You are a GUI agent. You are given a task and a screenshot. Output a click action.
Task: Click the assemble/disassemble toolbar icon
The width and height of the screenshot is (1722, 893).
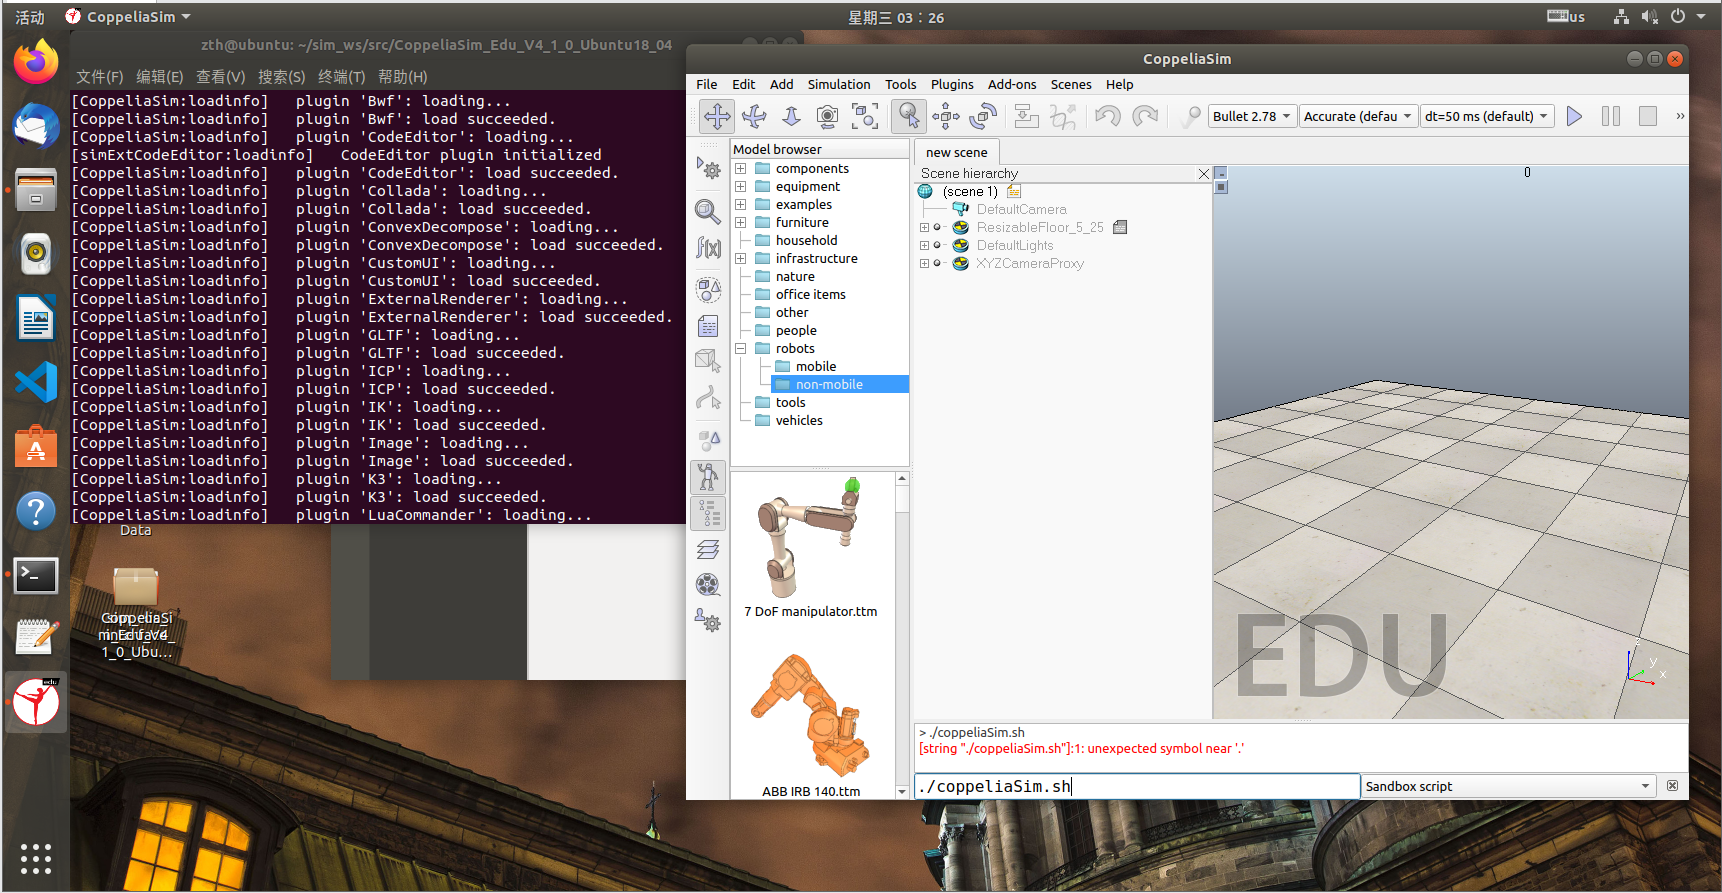[1026, 116]
